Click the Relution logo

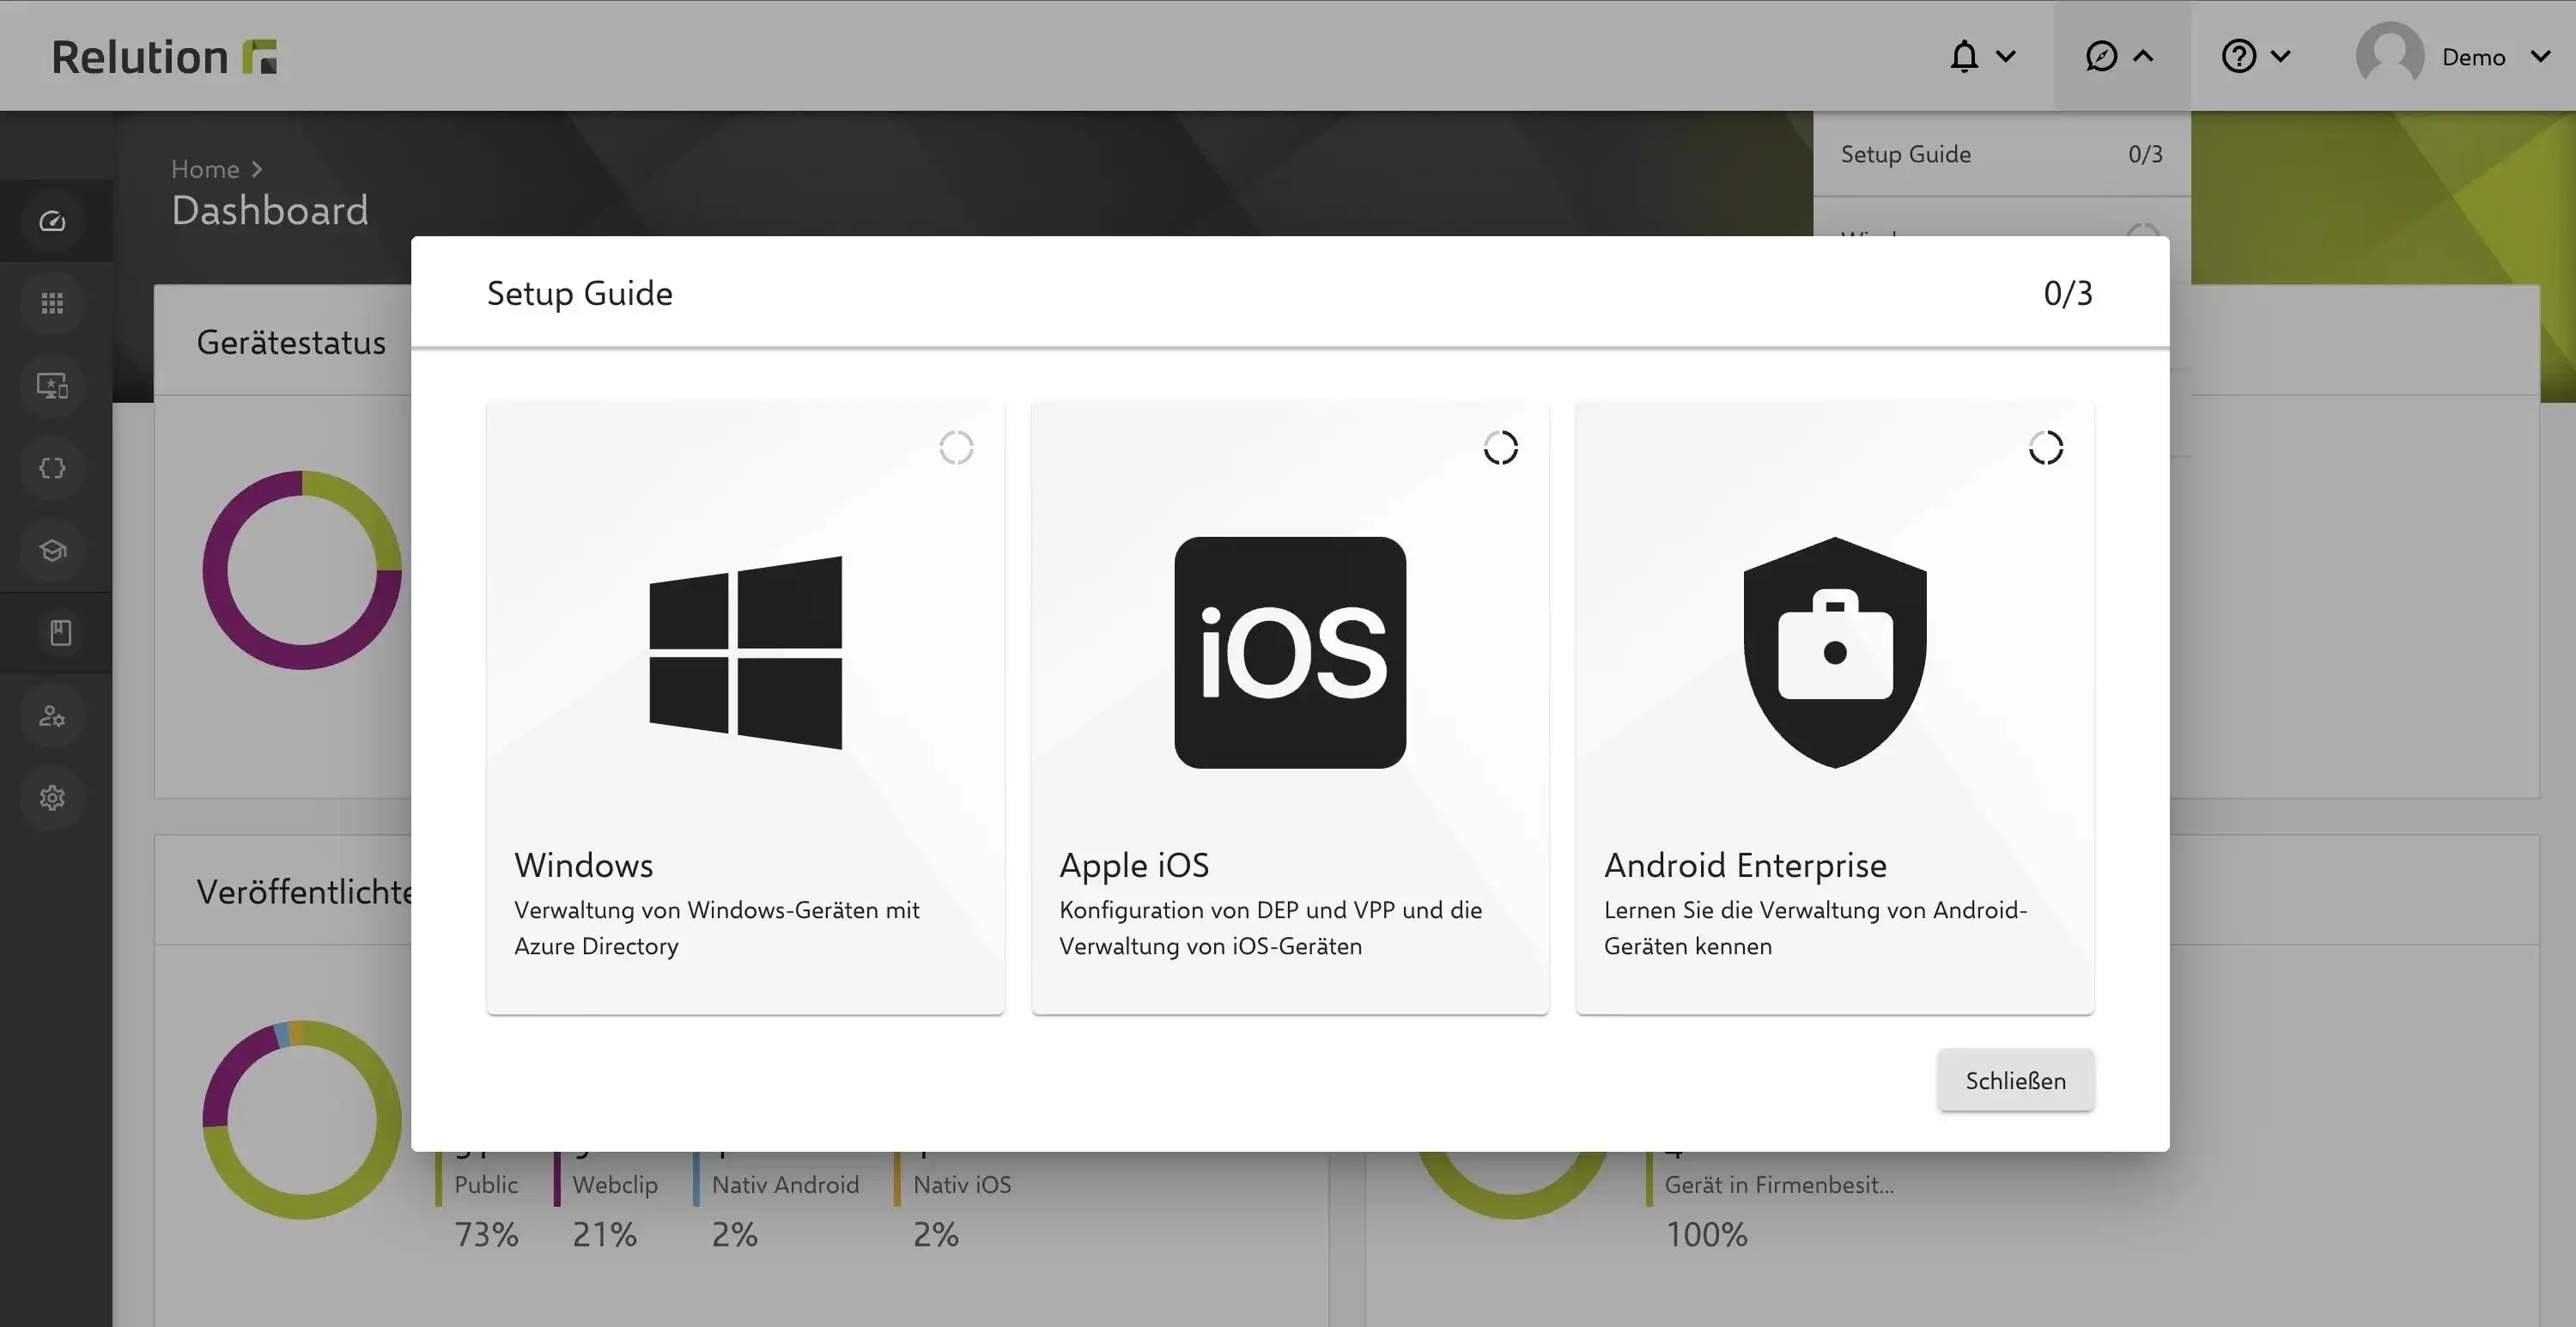coord(164,57)
